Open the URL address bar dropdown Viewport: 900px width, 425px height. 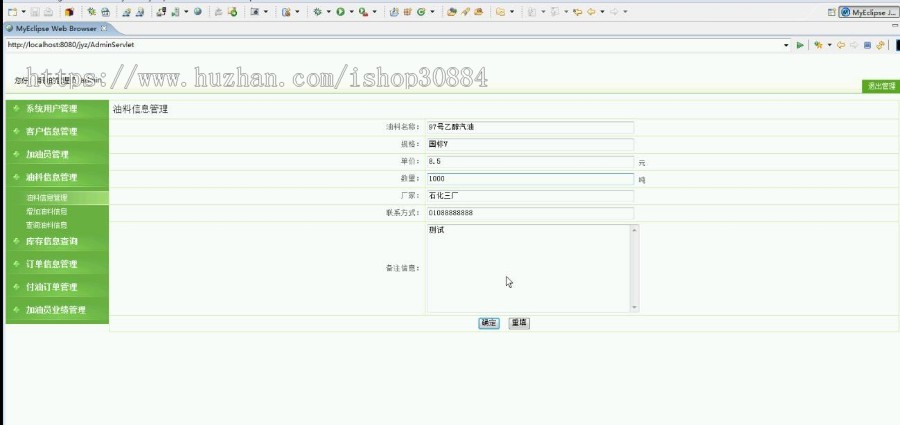click(x=786, y=45)
